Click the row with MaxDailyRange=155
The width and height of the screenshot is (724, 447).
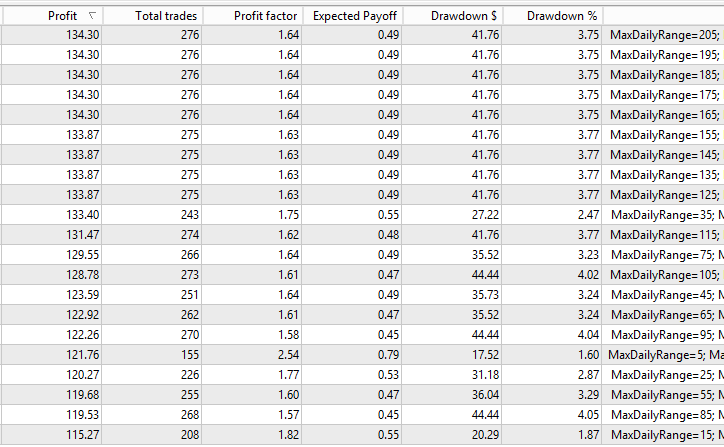(362, 135)
